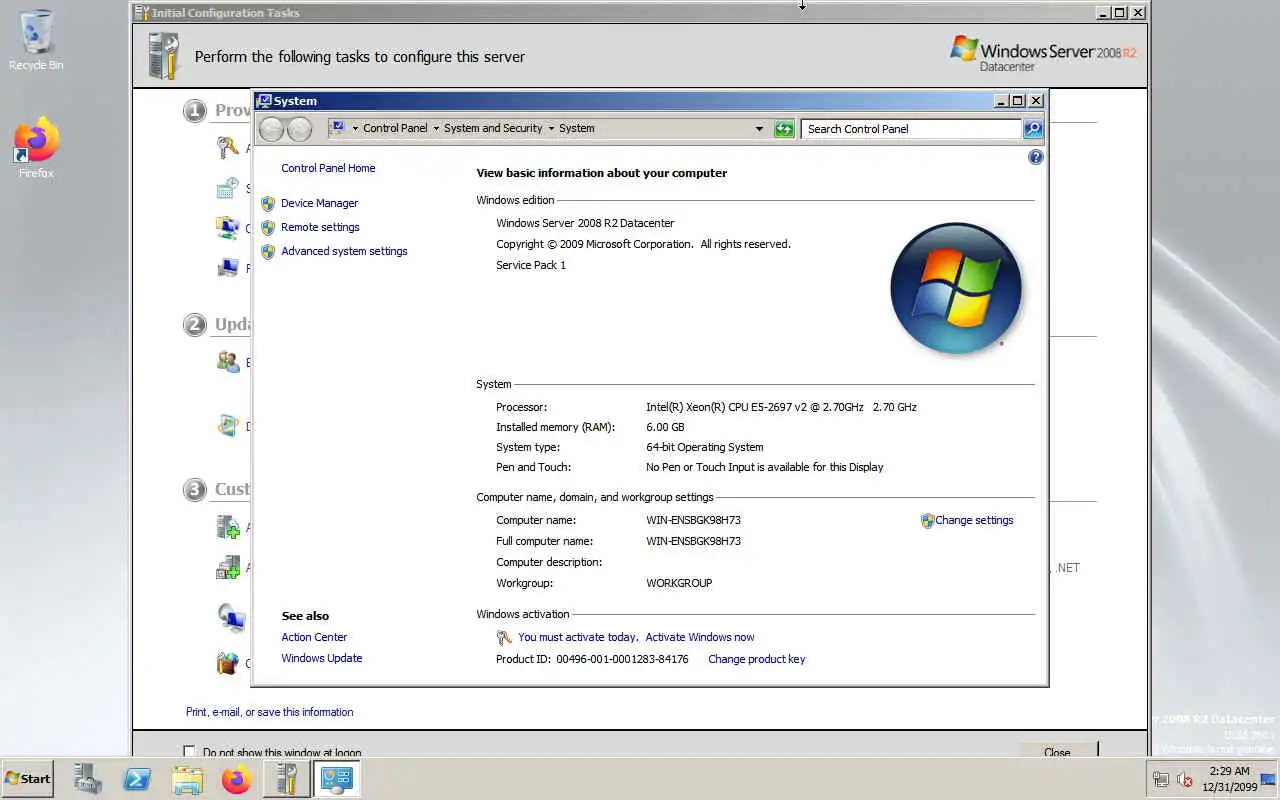Click the taskbar clock showing 2:29 AM
The height and width of the screenshot is (800, 1280).
tap(1229, 779)
